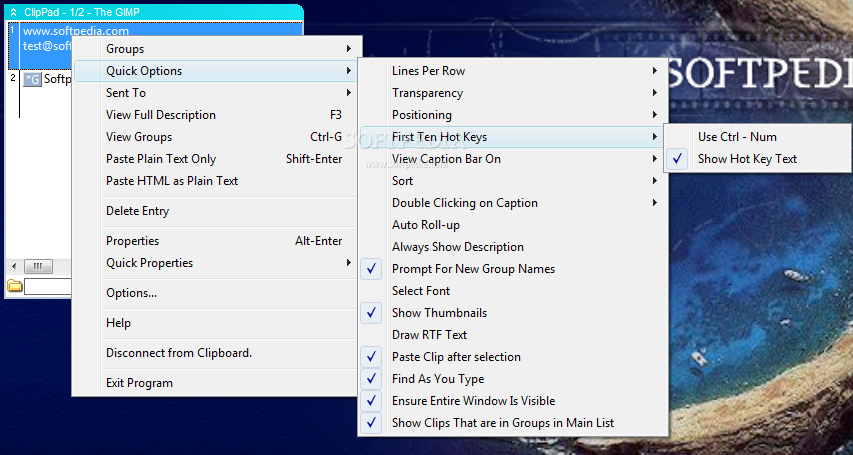Click Select Font option
The height and width of the screenshot is (455, 853).
[x=512, y=291]
